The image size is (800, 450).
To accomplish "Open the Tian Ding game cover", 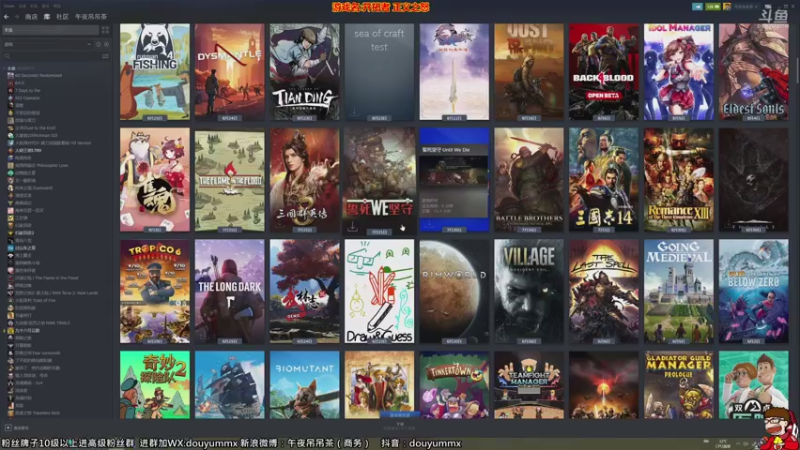I will pos(305,72).
